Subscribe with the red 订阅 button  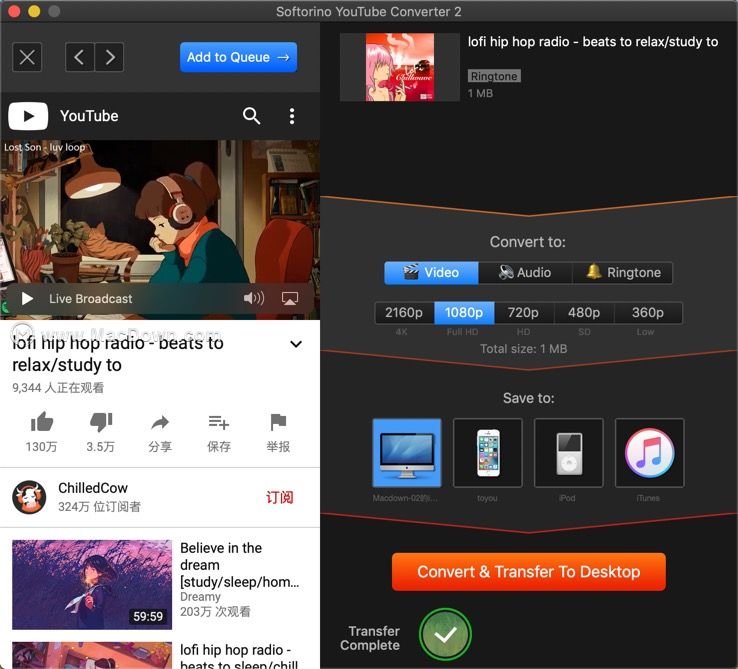pos(280,497)
